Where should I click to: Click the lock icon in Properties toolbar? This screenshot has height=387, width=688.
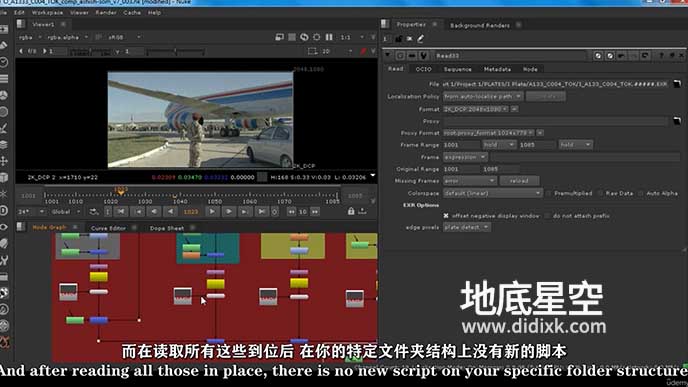pos(398,39)
